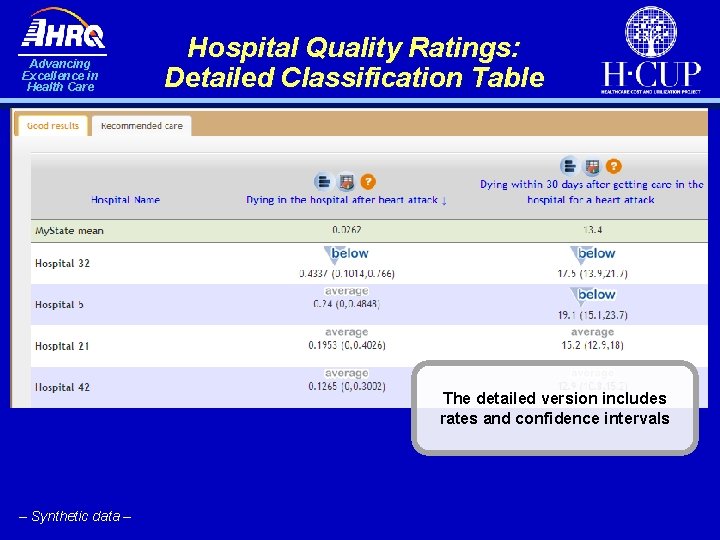Click below rating icon for Hospital 32 in-hospital deaths
Screen dimensions: 720x540
point(347,254)
